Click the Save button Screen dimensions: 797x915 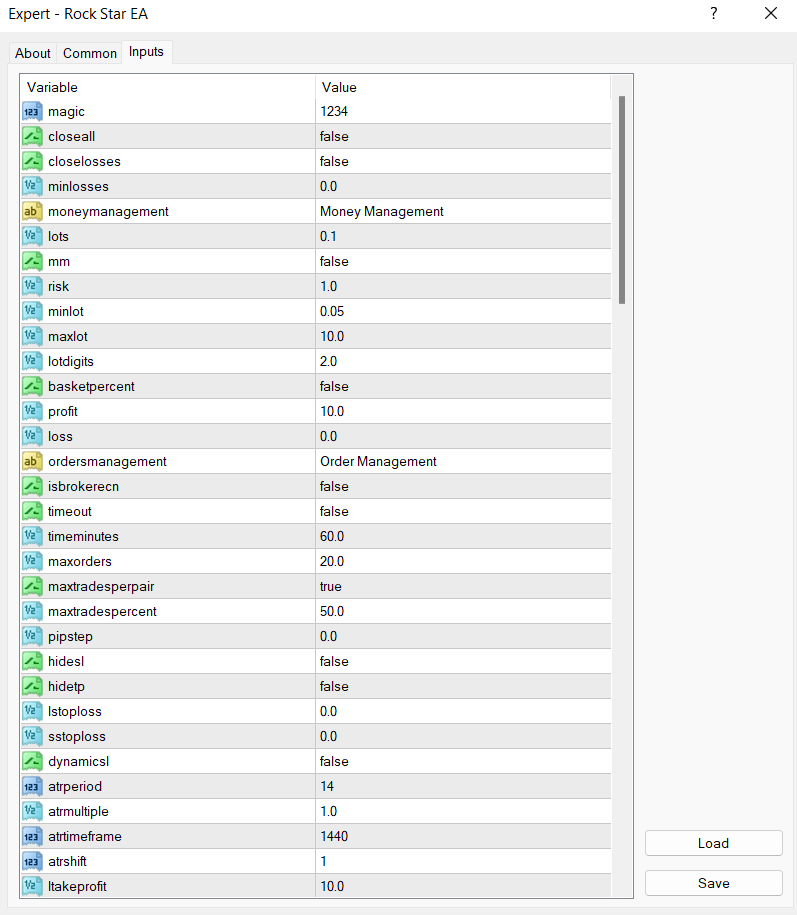714,883
